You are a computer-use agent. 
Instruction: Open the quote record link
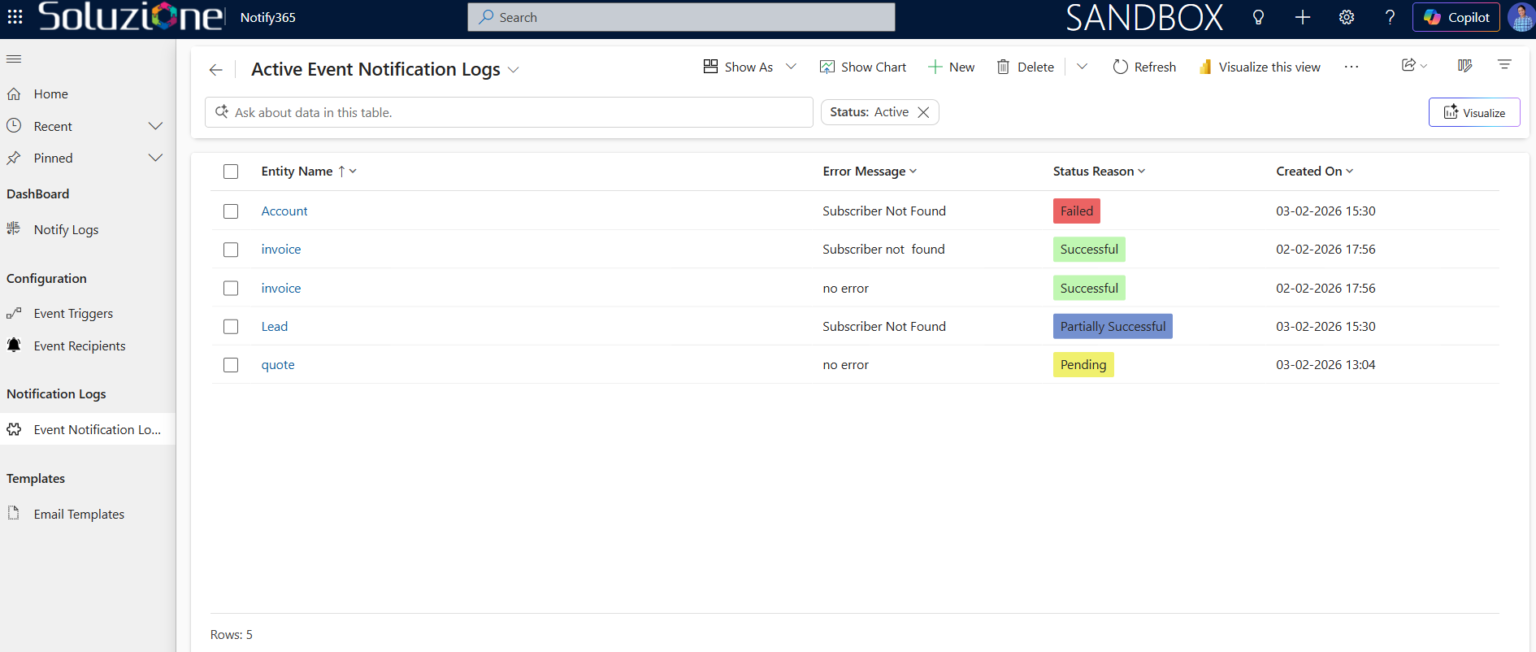pyautogui.click(x=278, y=365)
